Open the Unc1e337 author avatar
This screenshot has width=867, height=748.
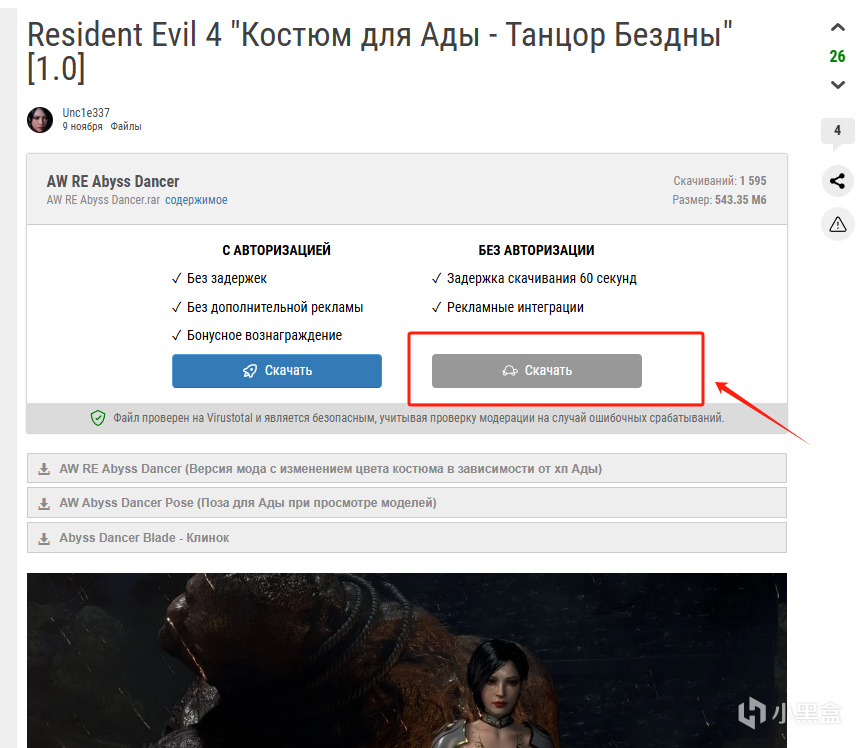click(x=40, y=119)
